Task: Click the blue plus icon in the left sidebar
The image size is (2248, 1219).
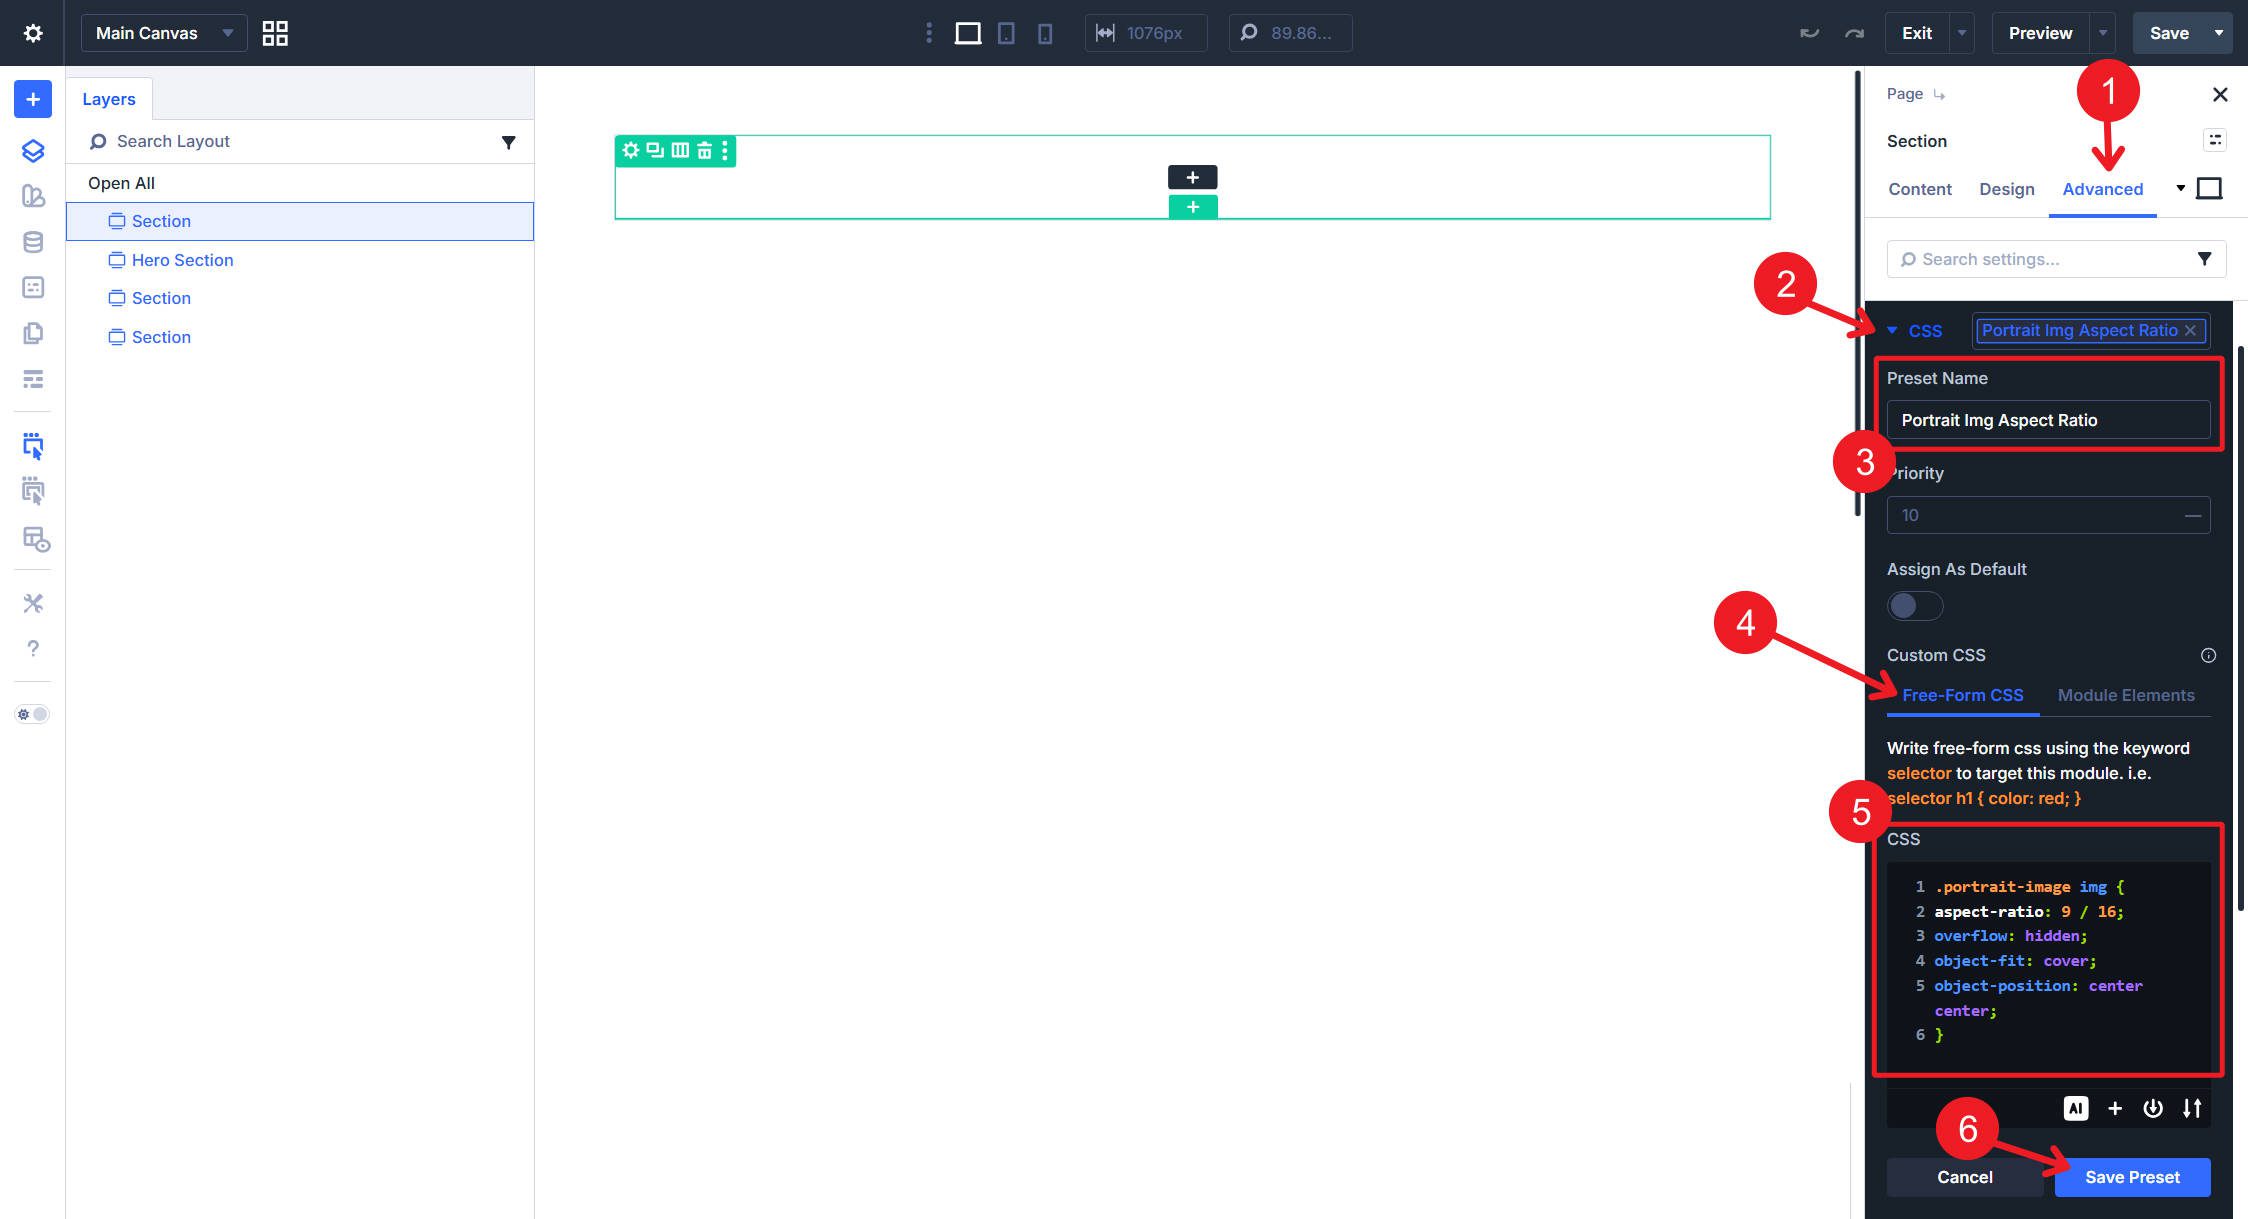Action: point(32,99)
